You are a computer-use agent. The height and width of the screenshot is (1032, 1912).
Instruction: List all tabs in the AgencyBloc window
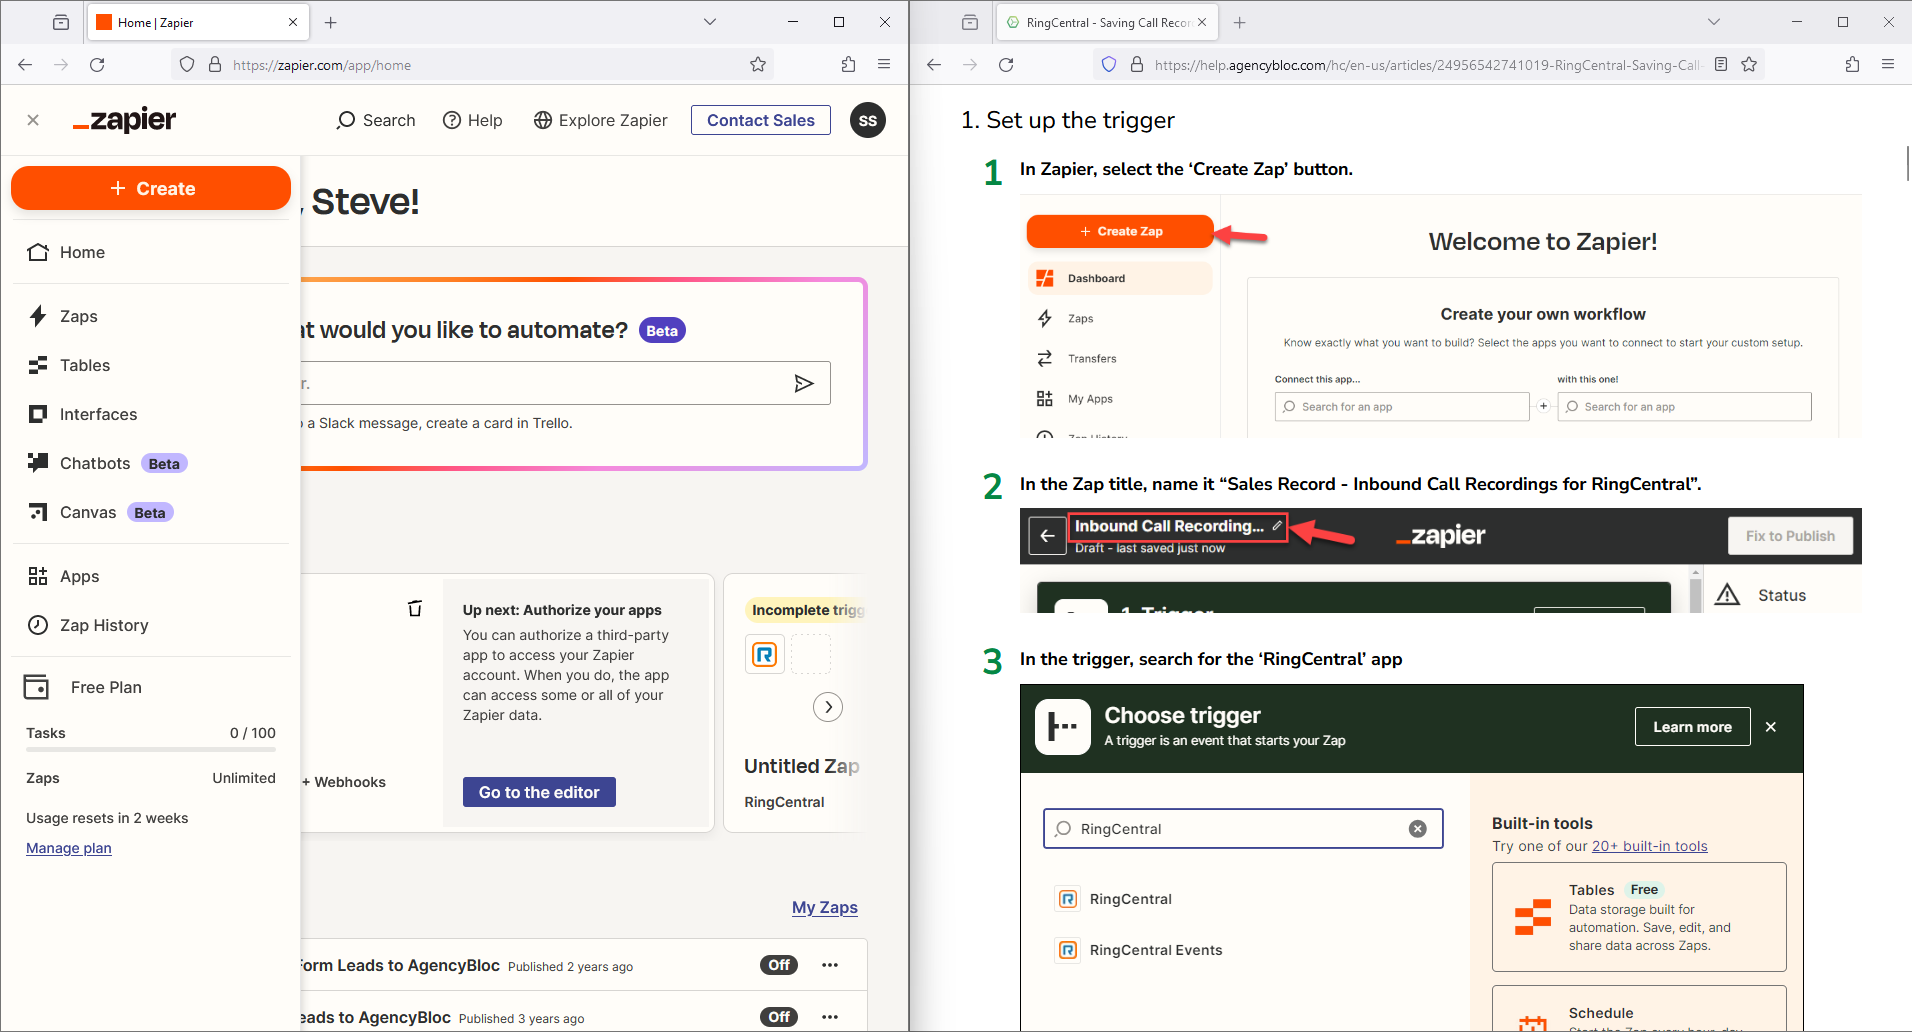[1714, 22]
